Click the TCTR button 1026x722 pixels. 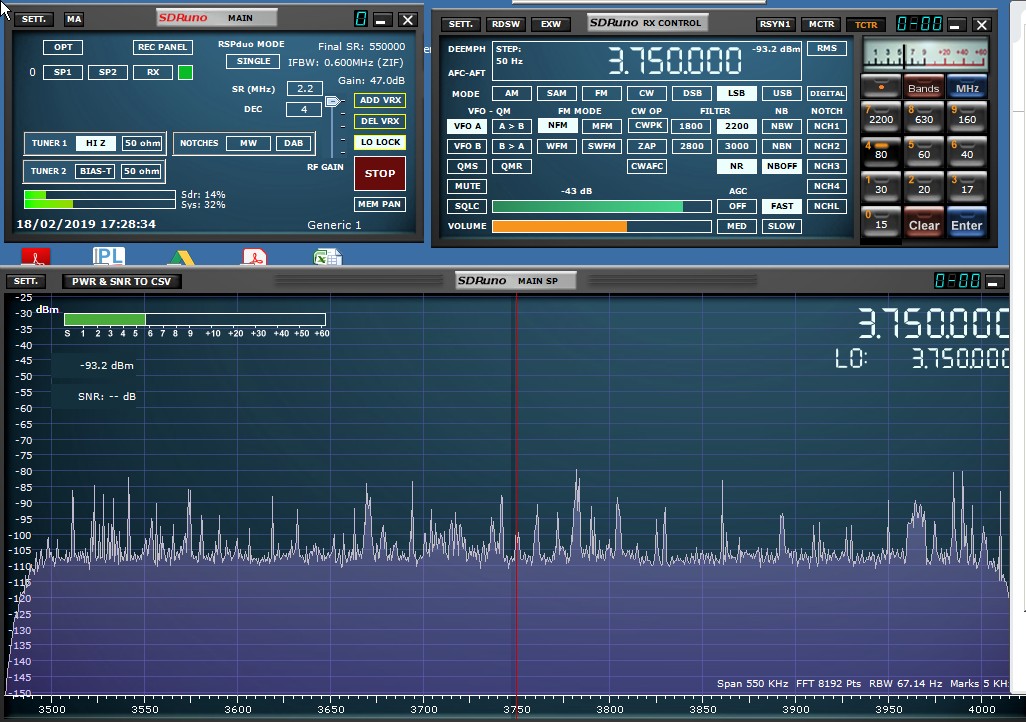tap(866, 25)
